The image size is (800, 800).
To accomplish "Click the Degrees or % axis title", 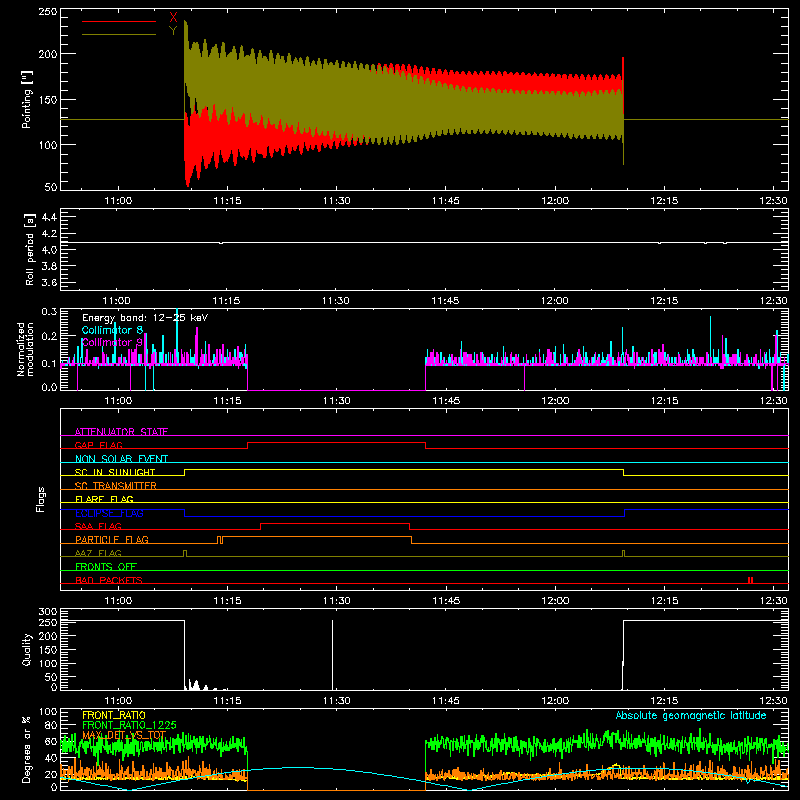I will point(26,749).
